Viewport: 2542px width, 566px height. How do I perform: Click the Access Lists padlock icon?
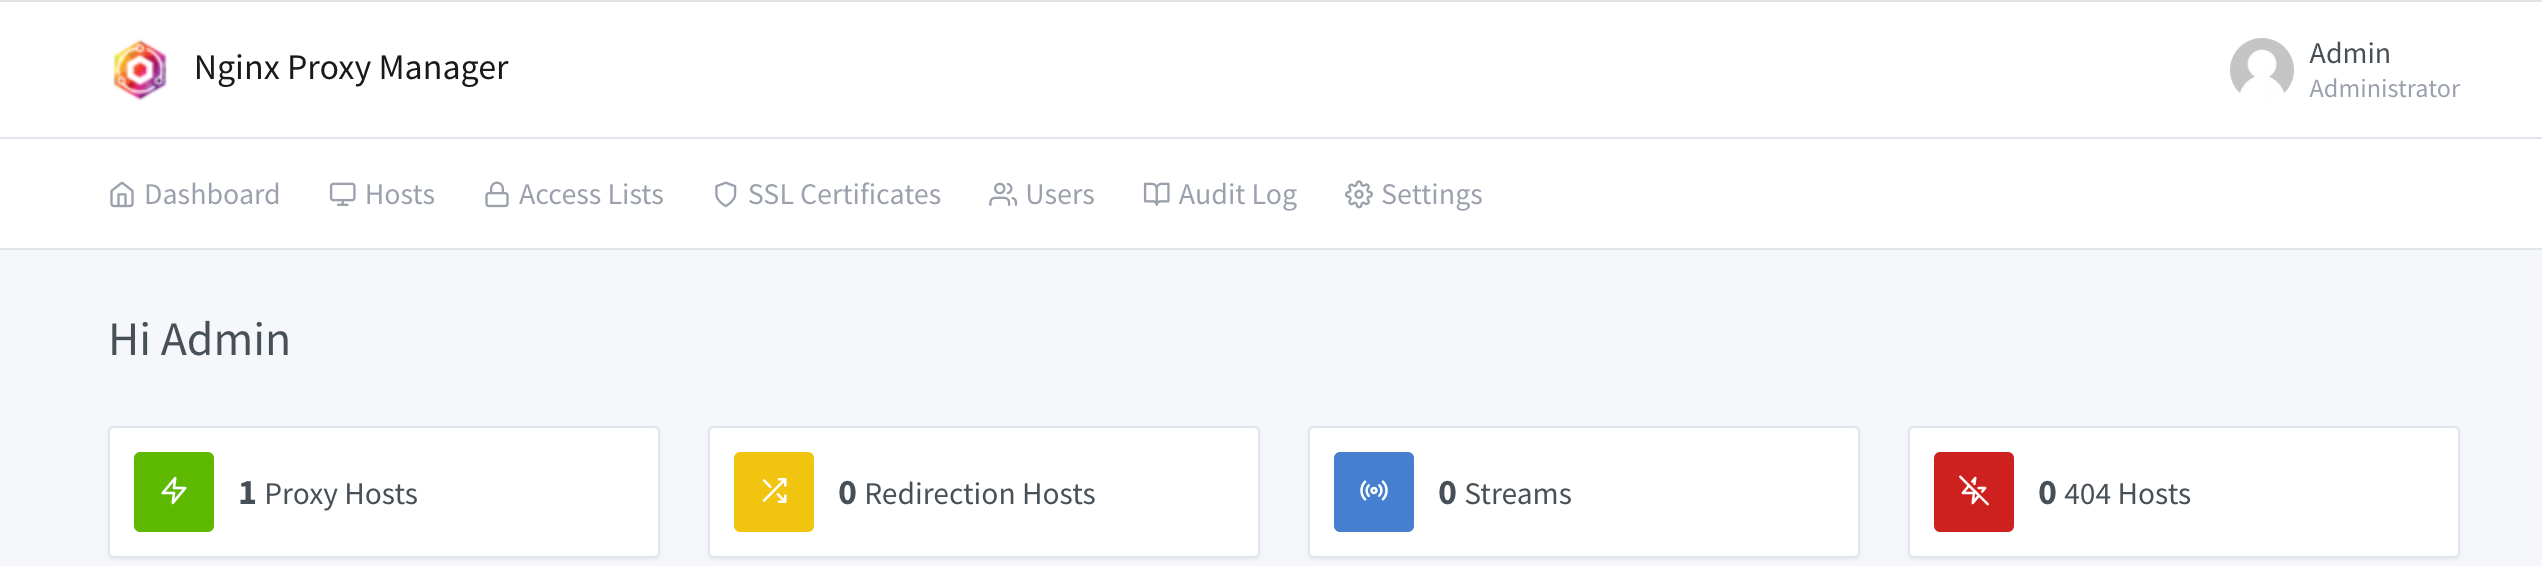(x=496, y=195)
